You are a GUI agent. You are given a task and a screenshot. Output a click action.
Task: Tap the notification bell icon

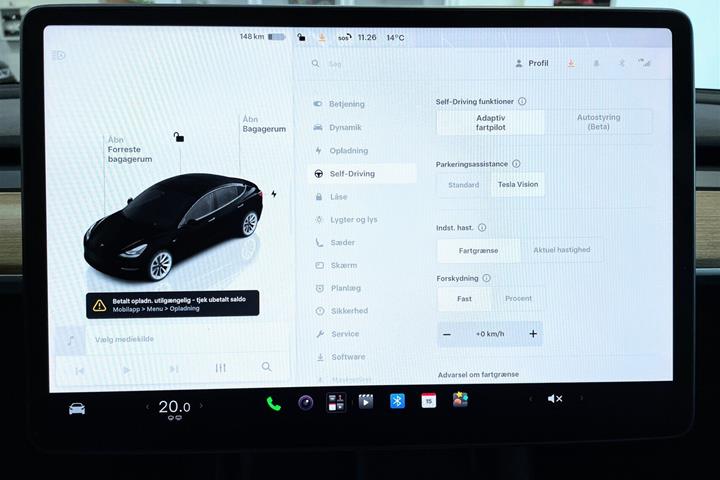tap(596, 63)
